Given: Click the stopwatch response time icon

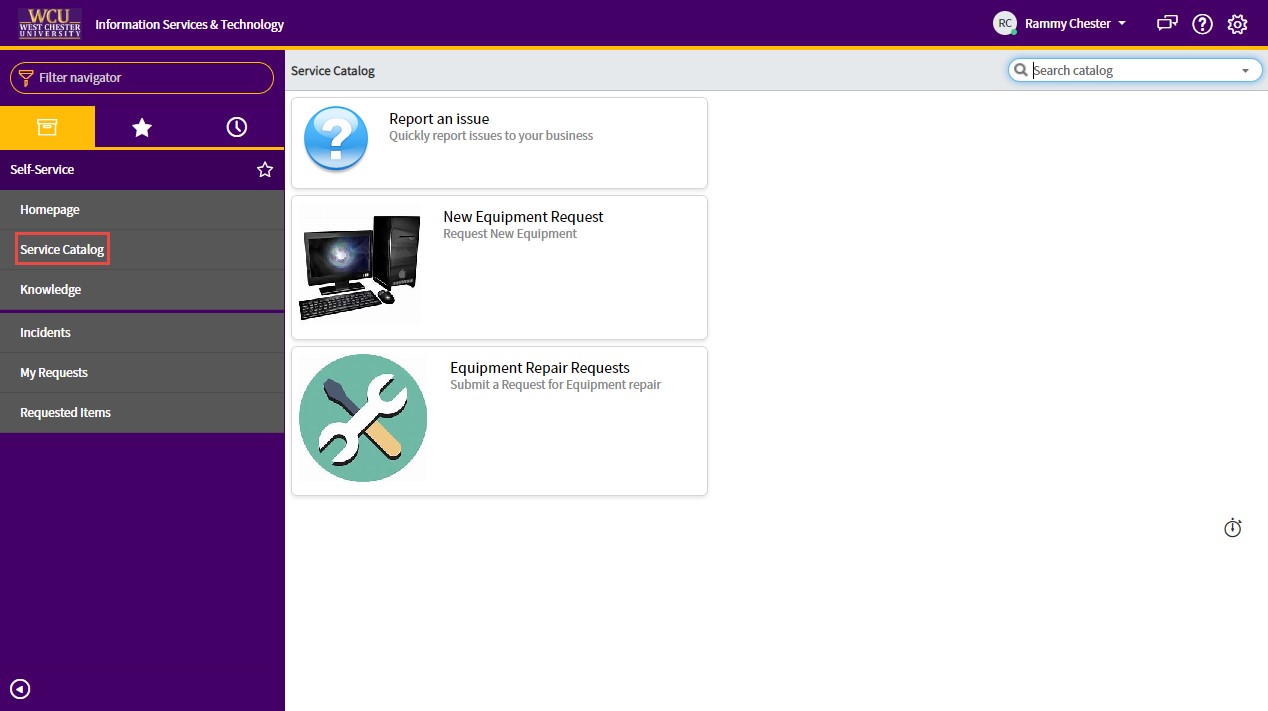Looking at the screenshot, I should [x=1233, y=528].
